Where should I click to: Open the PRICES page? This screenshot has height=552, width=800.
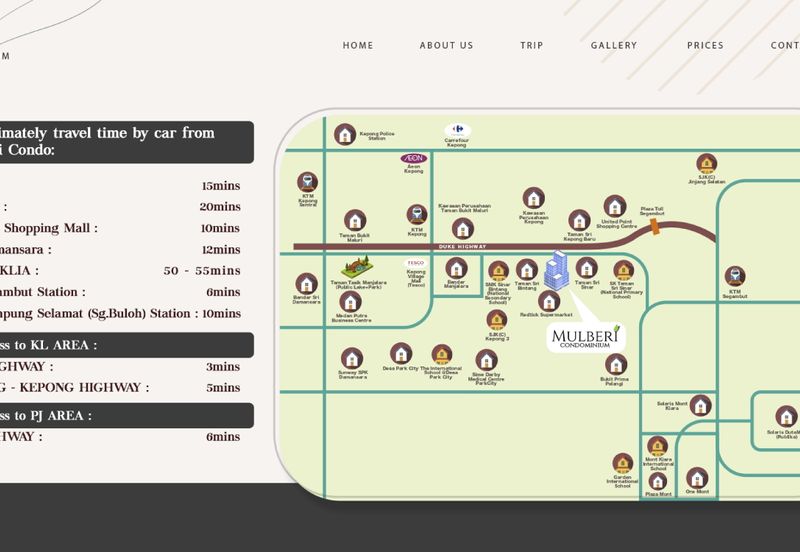point(705,46)
